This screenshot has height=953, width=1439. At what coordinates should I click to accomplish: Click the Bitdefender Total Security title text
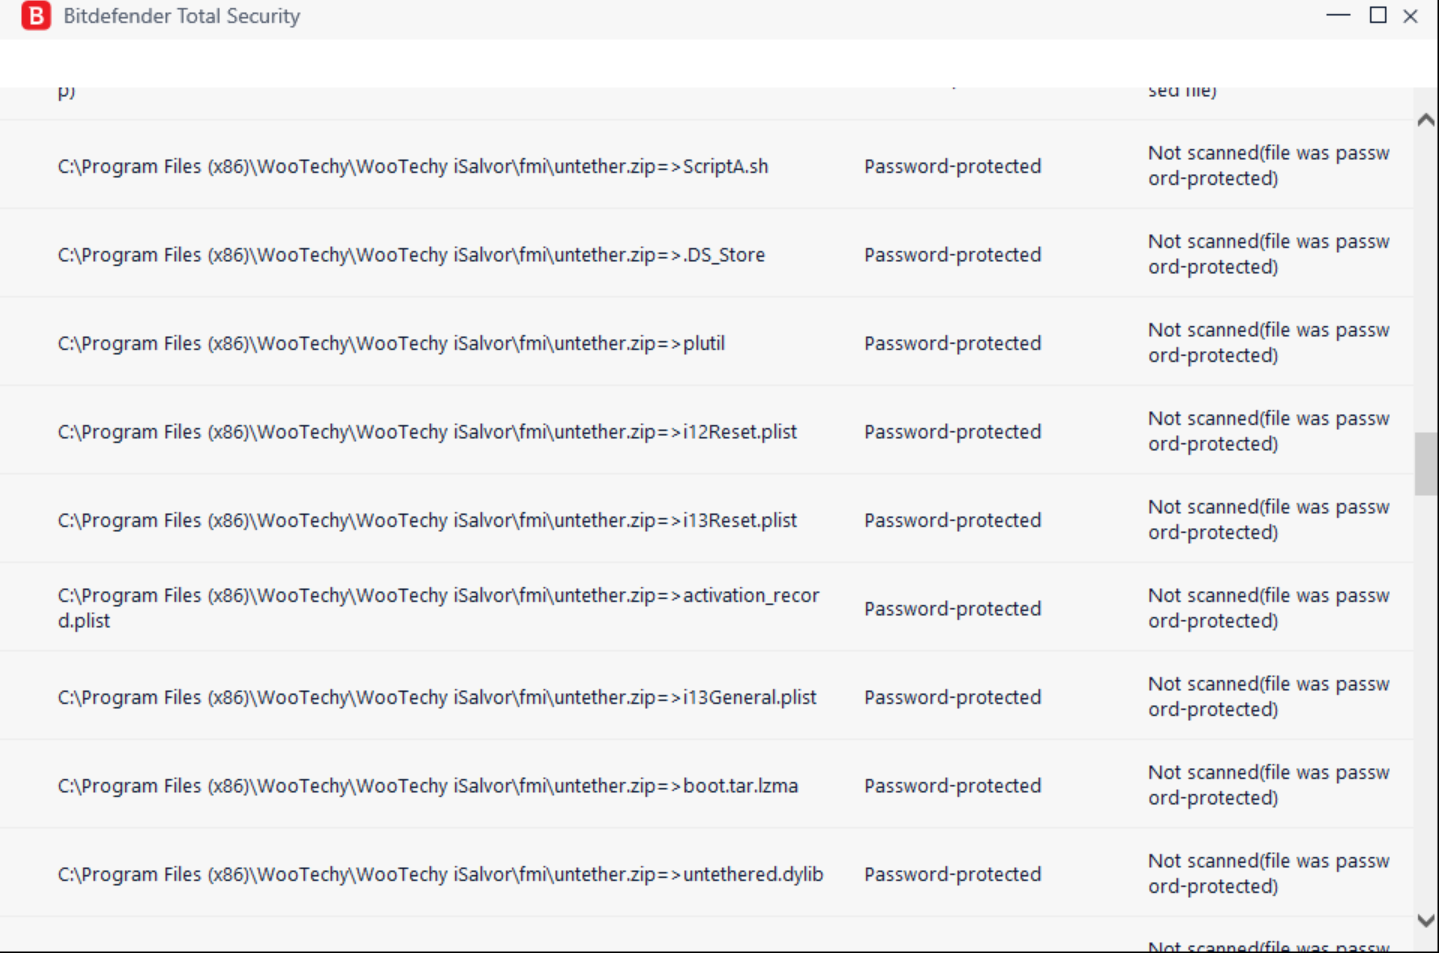point(181,16)
